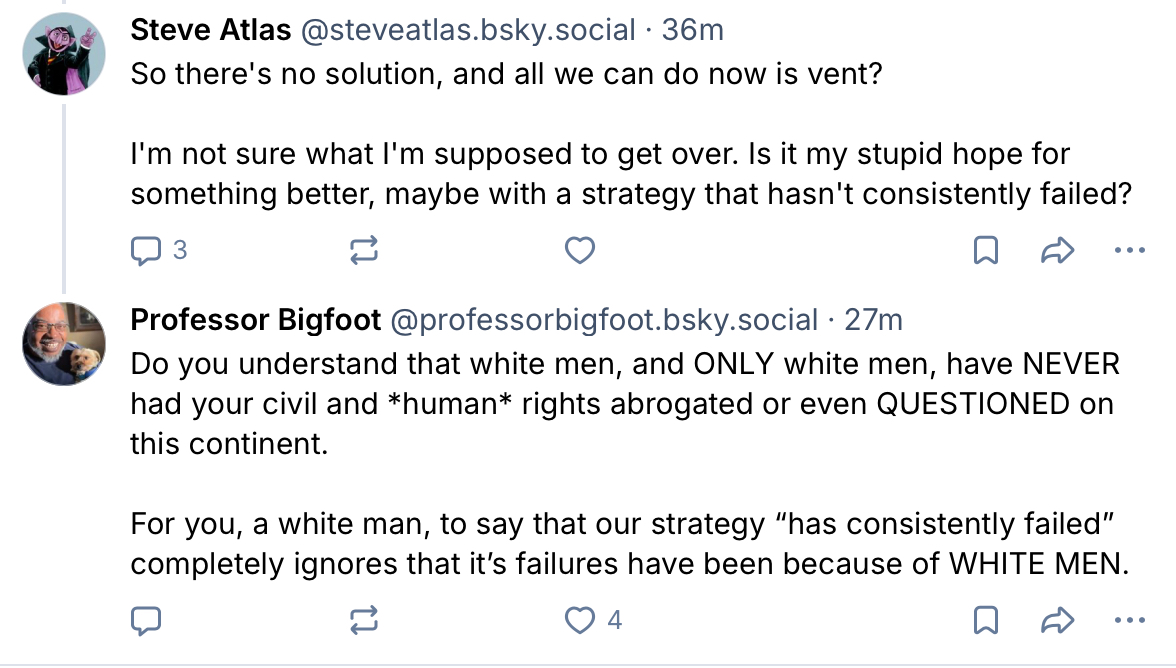Visit Professor Bigfoot display name profile
Image resolution: width=1176 pixels, height=668 pixels.
[255, 320]
